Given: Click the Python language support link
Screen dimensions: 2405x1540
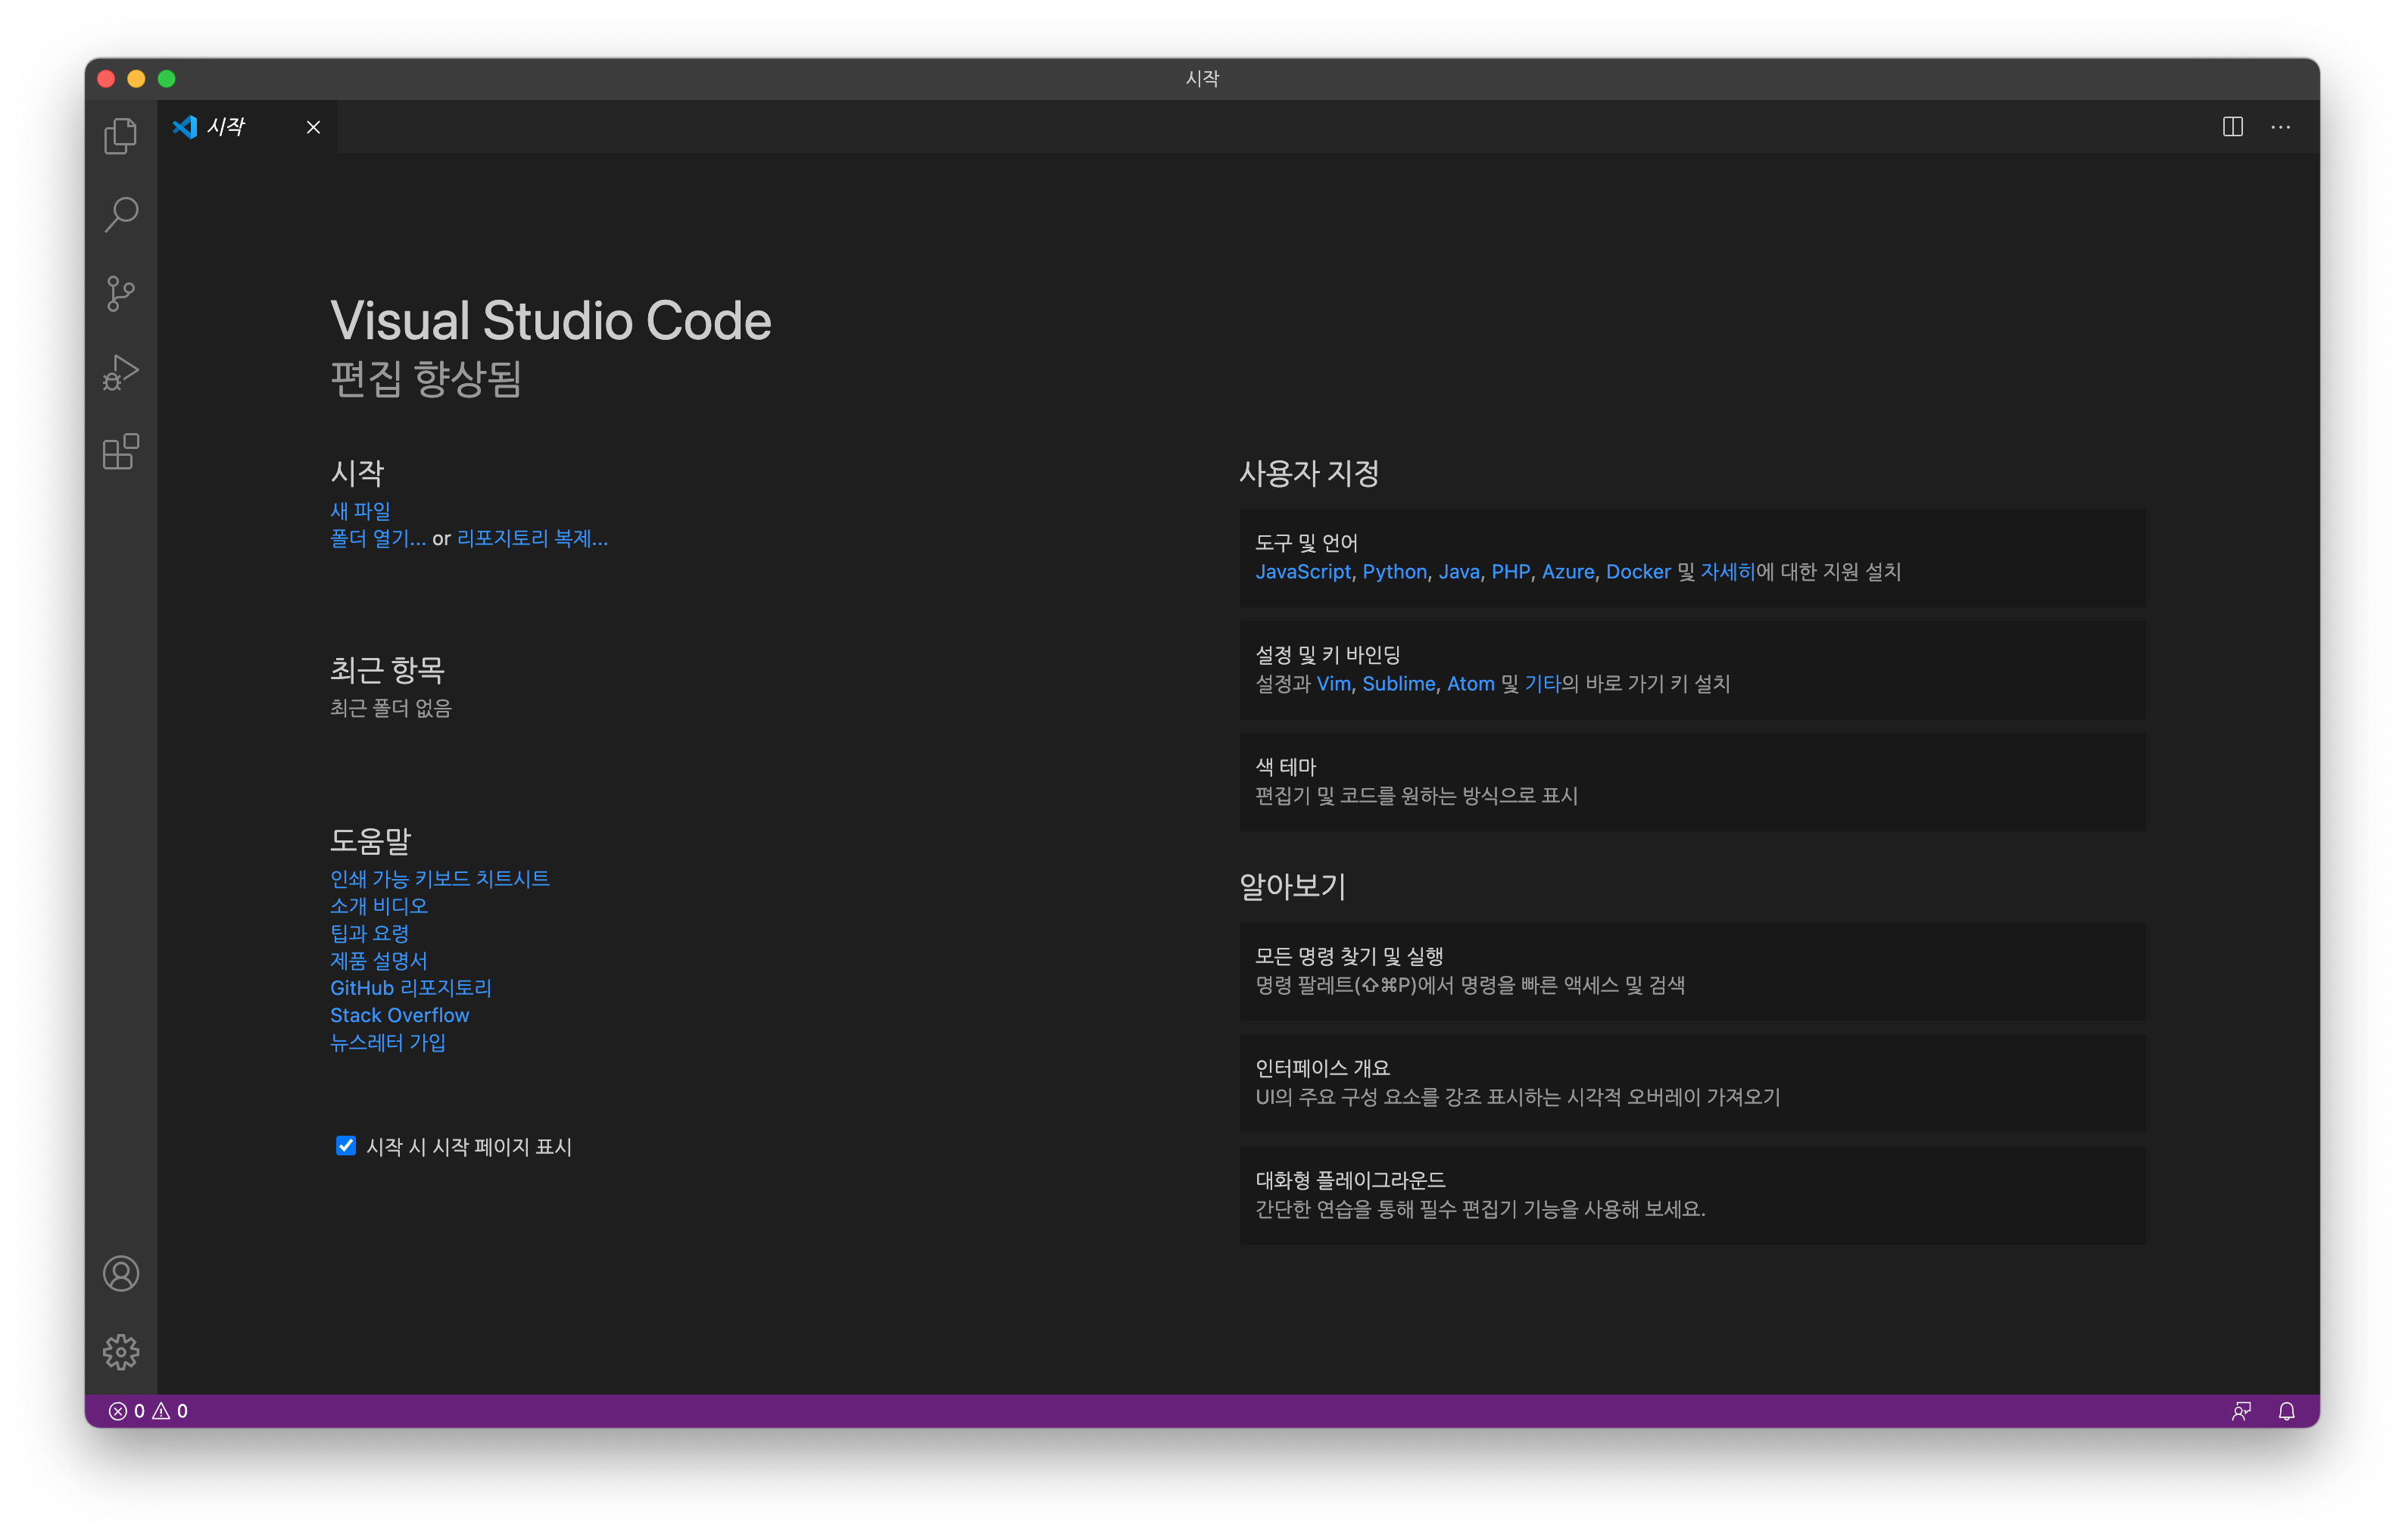Looking at the screenshot, I should tap(1394, 571).
